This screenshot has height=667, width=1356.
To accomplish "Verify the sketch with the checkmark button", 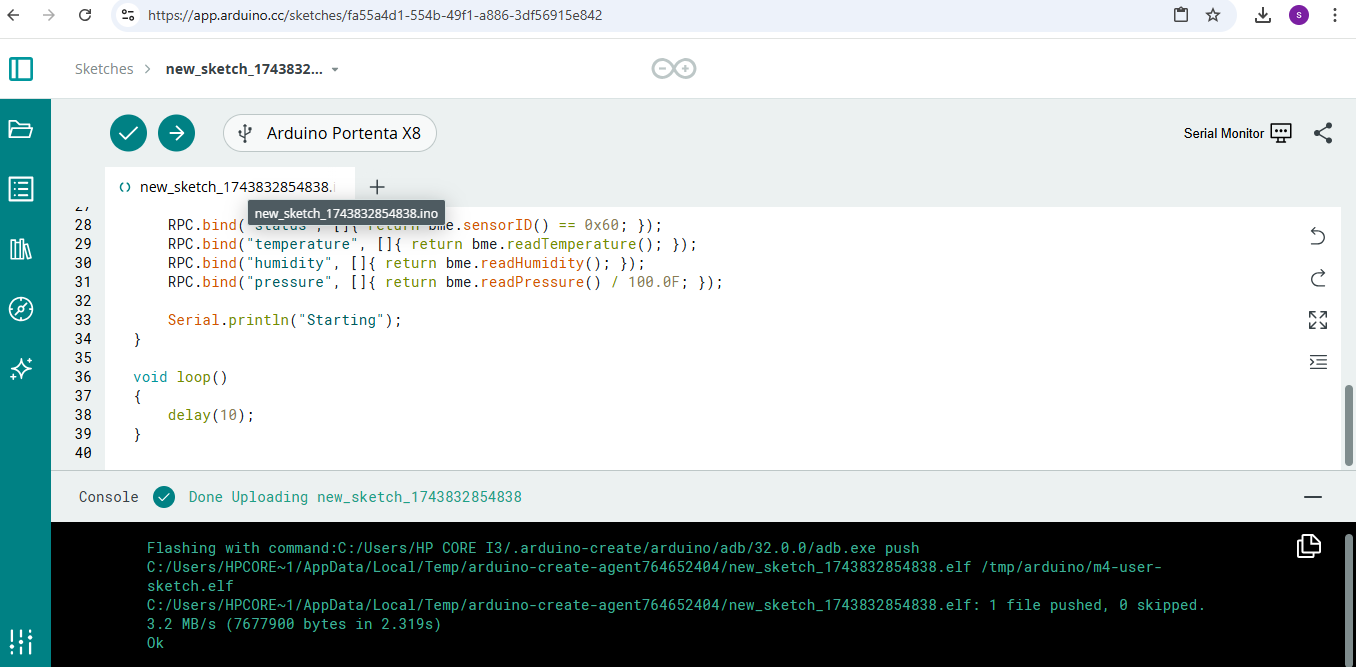I will pyautogui.click(x=128, y=132).
